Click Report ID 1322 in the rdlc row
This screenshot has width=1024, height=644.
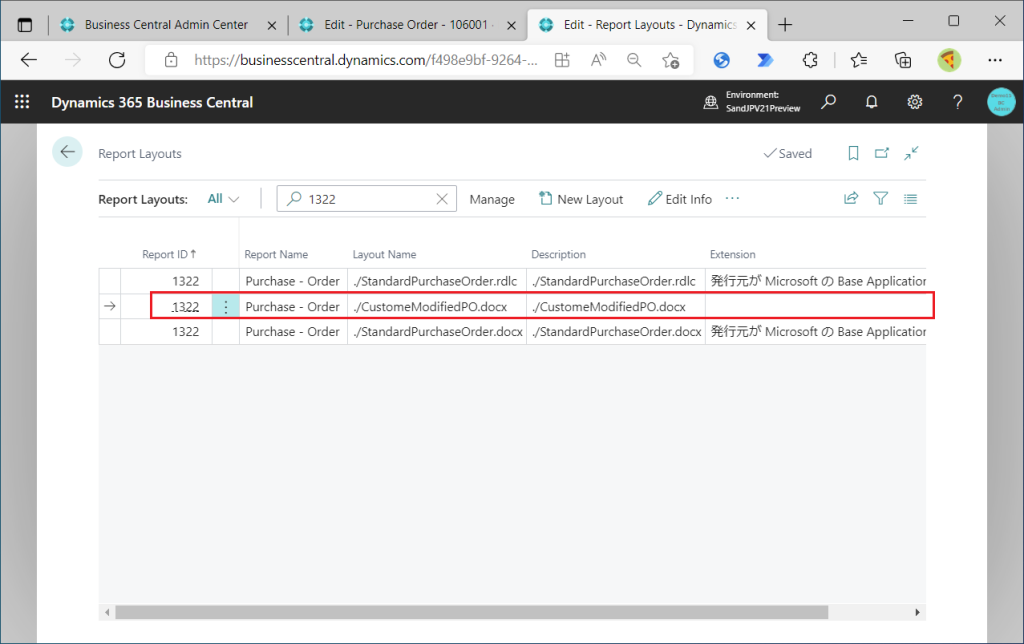(x=185, y=281)
